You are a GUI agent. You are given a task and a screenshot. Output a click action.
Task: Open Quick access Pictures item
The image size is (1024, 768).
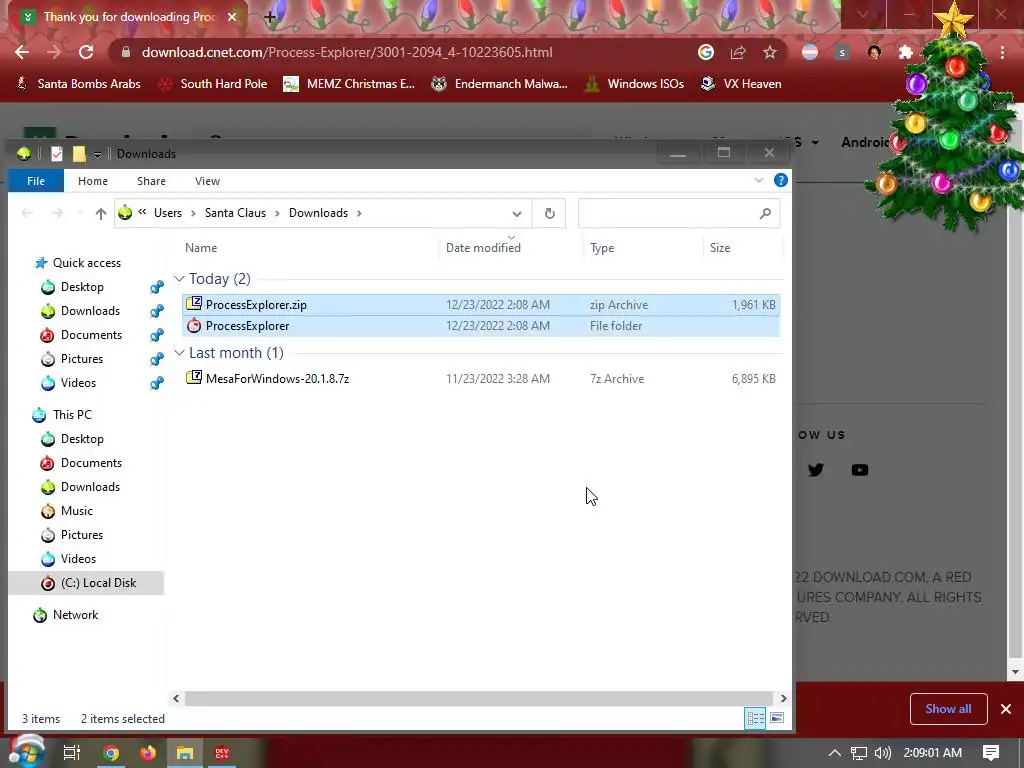click(x=82, y=359)
